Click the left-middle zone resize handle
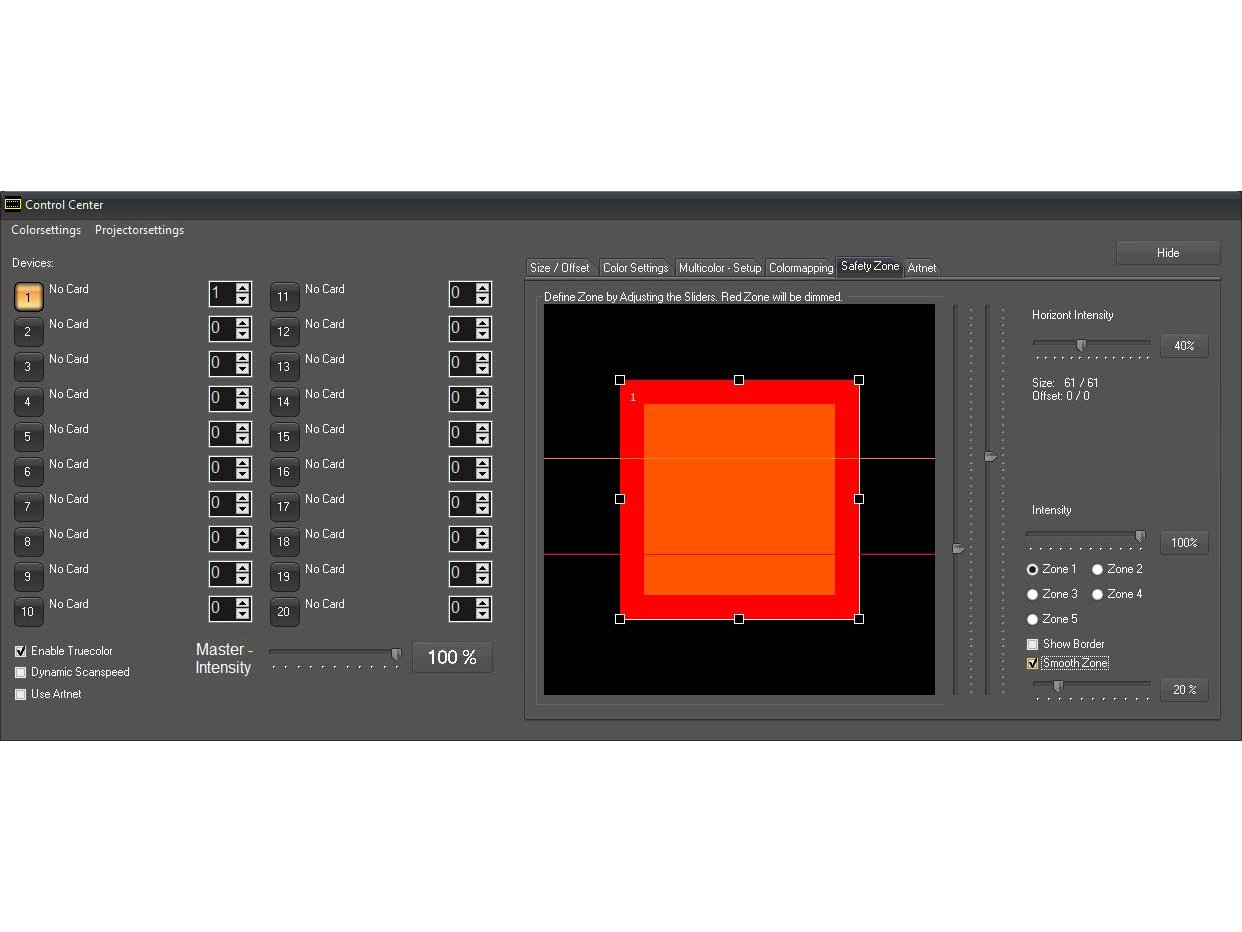The height and width of the screenshot is (932, 1242). [620, 499]
